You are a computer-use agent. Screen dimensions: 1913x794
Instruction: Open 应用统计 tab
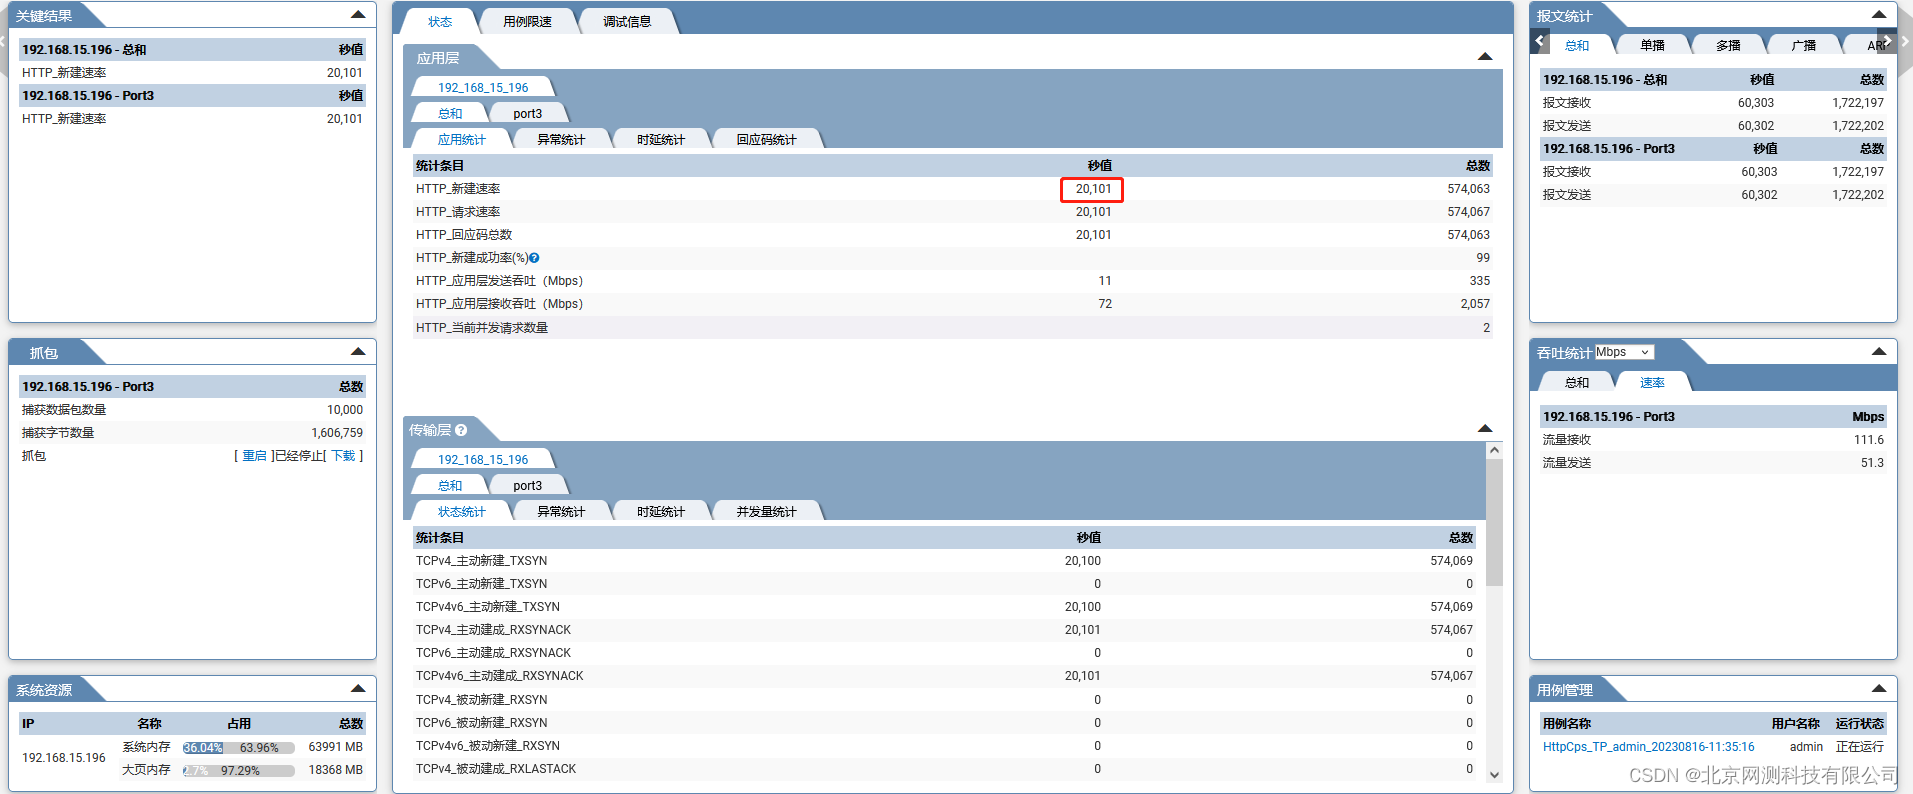coord(461,140)
